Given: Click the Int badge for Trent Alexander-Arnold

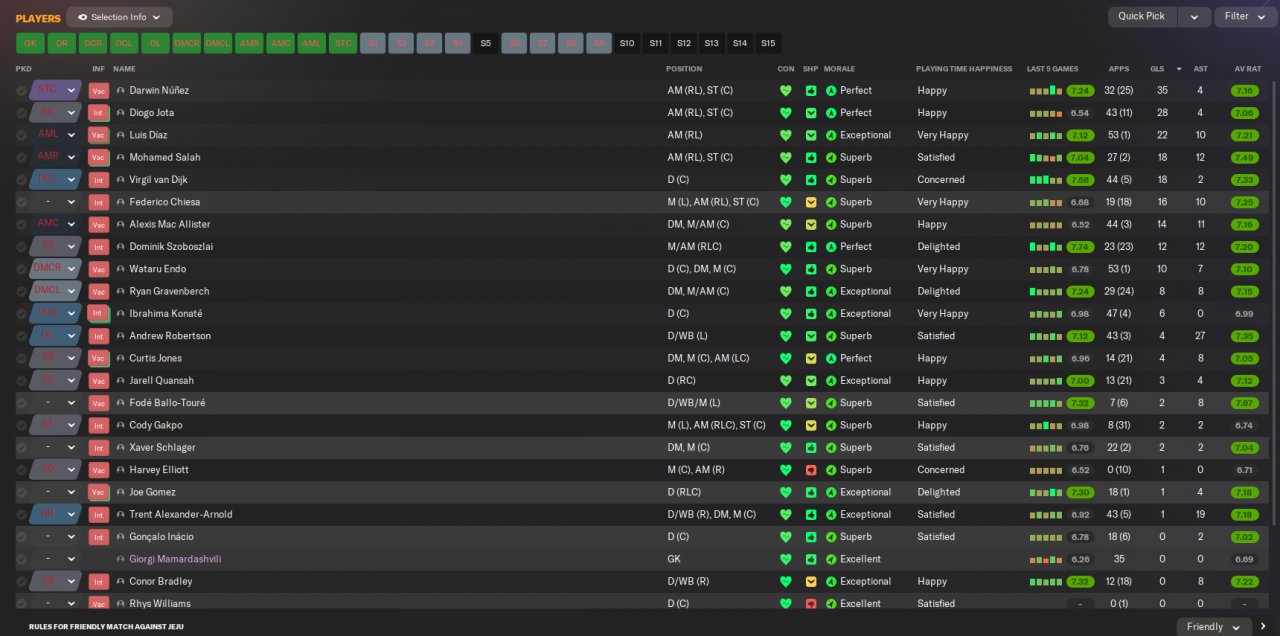Looking at the screenshot, I should point(98,514).
